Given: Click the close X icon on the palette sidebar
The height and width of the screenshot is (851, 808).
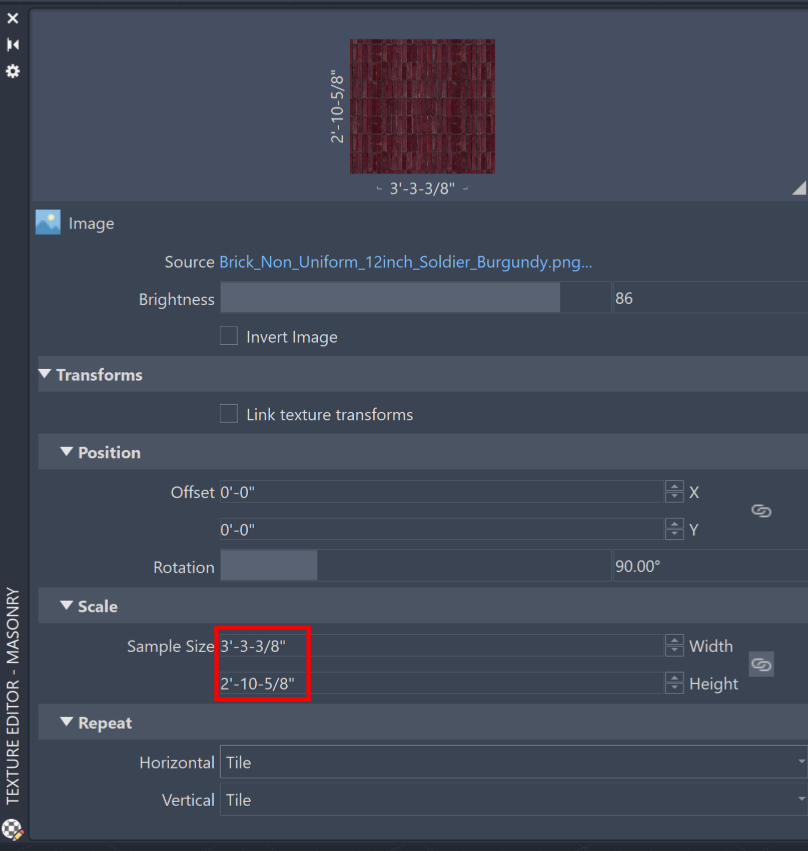Looking at the screenshot, I should pos(13,17).
